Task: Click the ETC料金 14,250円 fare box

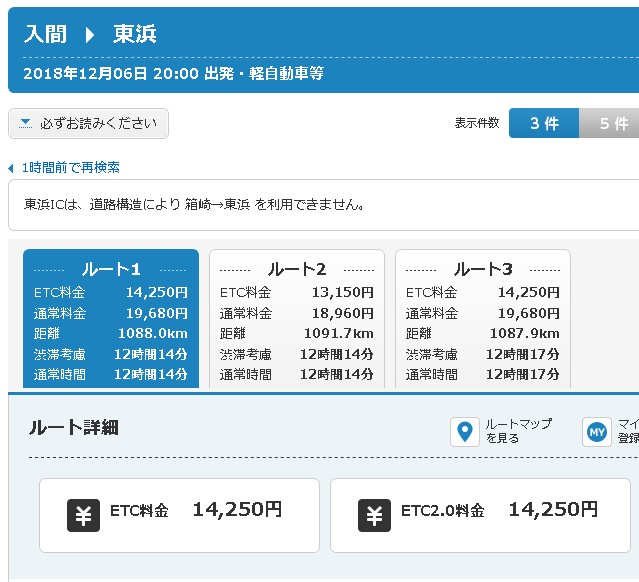Action: tap(179, 515)
